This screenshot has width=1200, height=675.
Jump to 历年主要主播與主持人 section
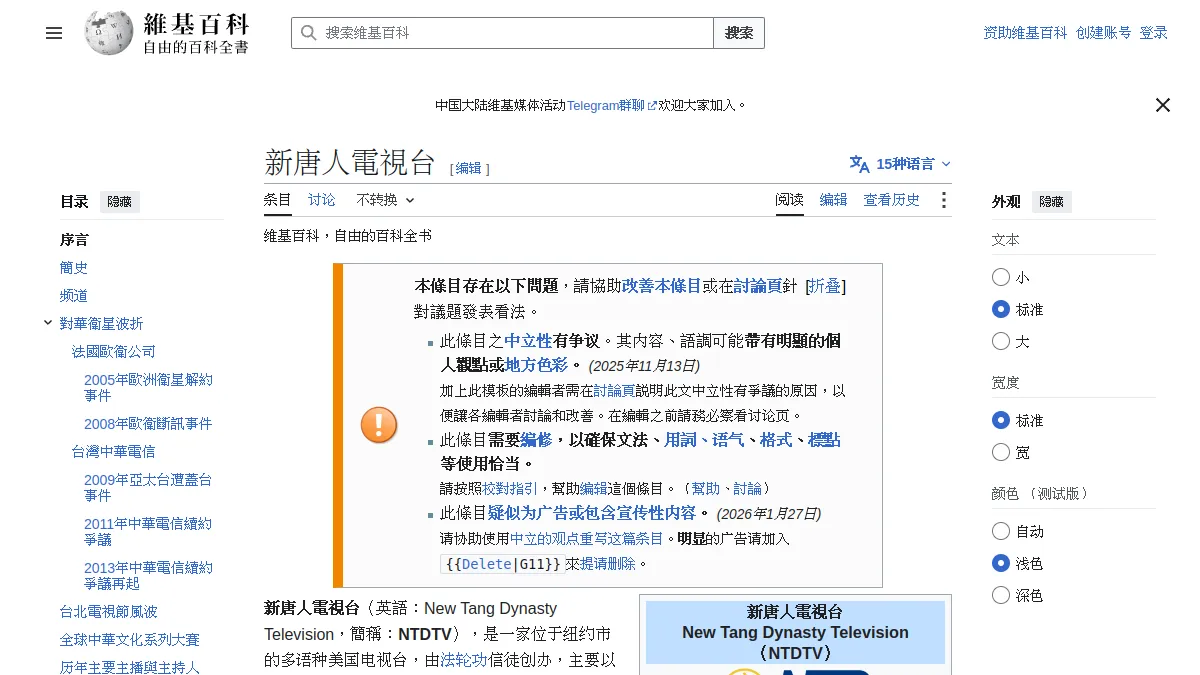tap(130, 668)
